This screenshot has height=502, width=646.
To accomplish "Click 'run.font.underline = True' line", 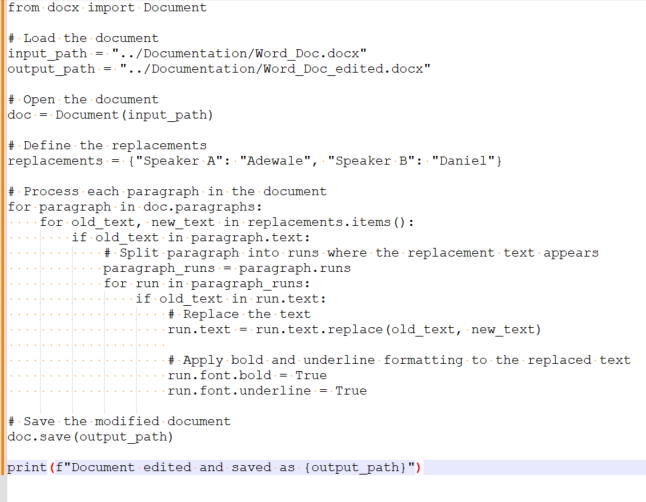I will point(267,391).
